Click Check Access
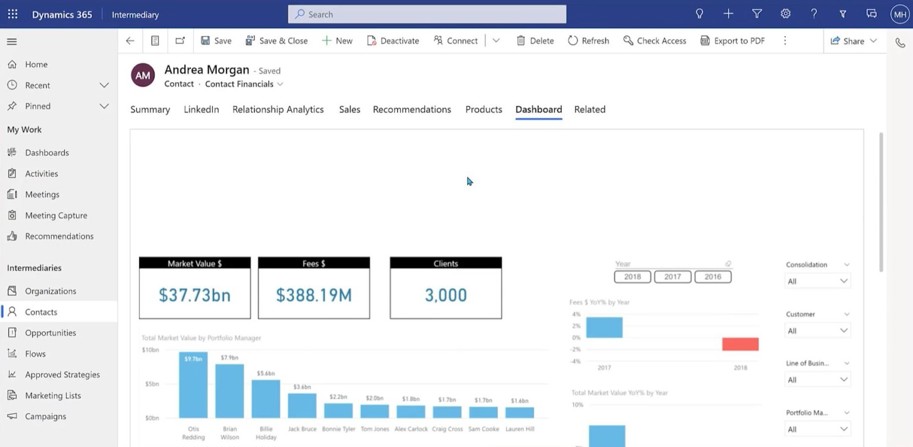Screen dimensions: 913x447 pyautogui.click(x=654, y=41)
